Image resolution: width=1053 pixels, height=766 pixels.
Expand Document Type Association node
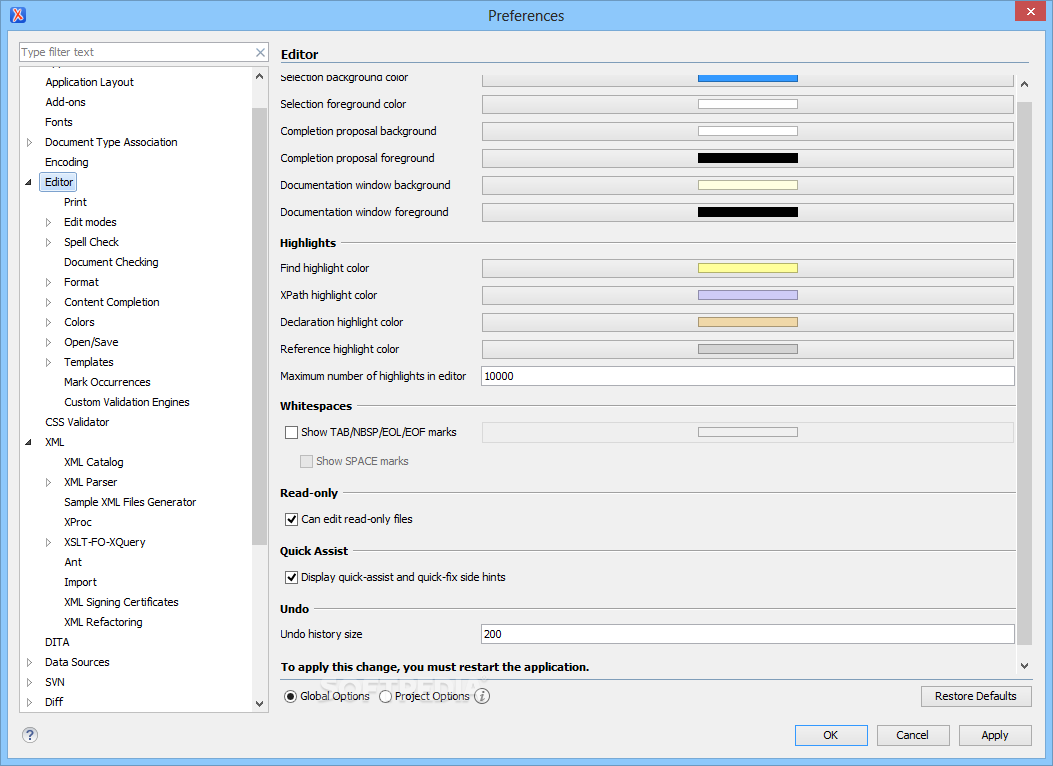coord(30,142)
